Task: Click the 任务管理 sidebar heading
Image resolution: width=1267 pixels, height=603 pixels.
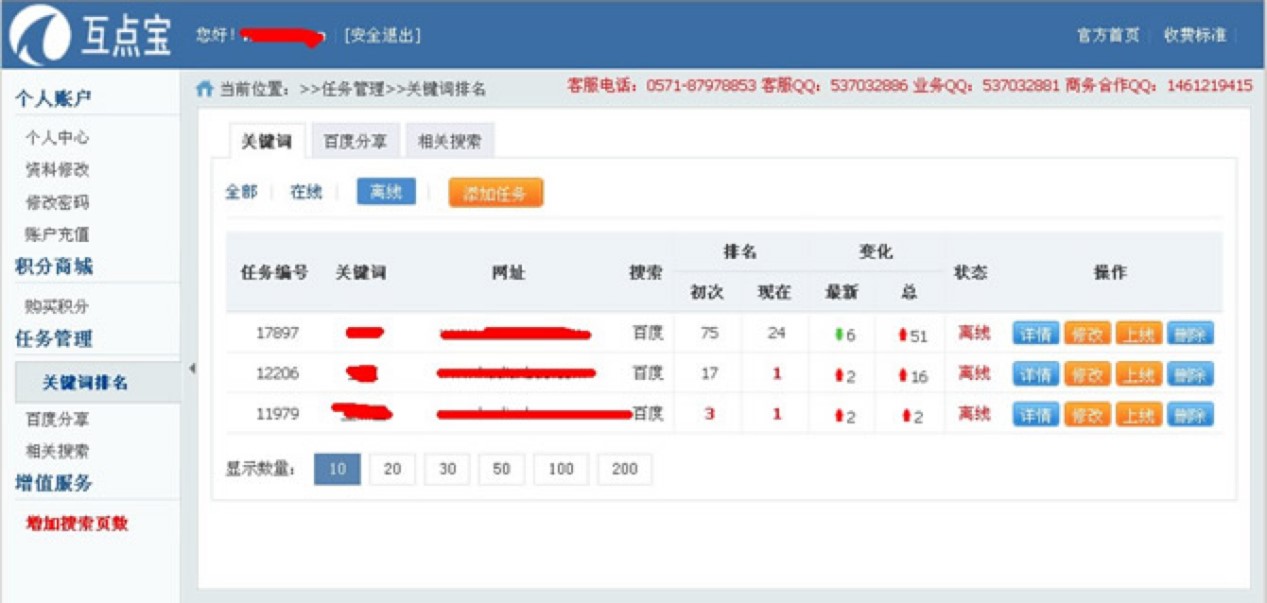Action: pyautogui.click(x=53, y=338)
